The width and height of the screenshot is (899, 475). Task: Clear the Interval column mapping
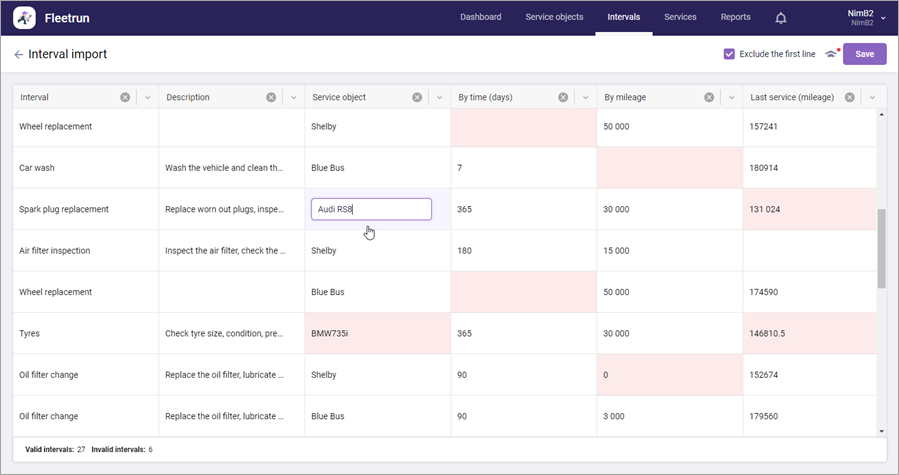tap(125, 98)
